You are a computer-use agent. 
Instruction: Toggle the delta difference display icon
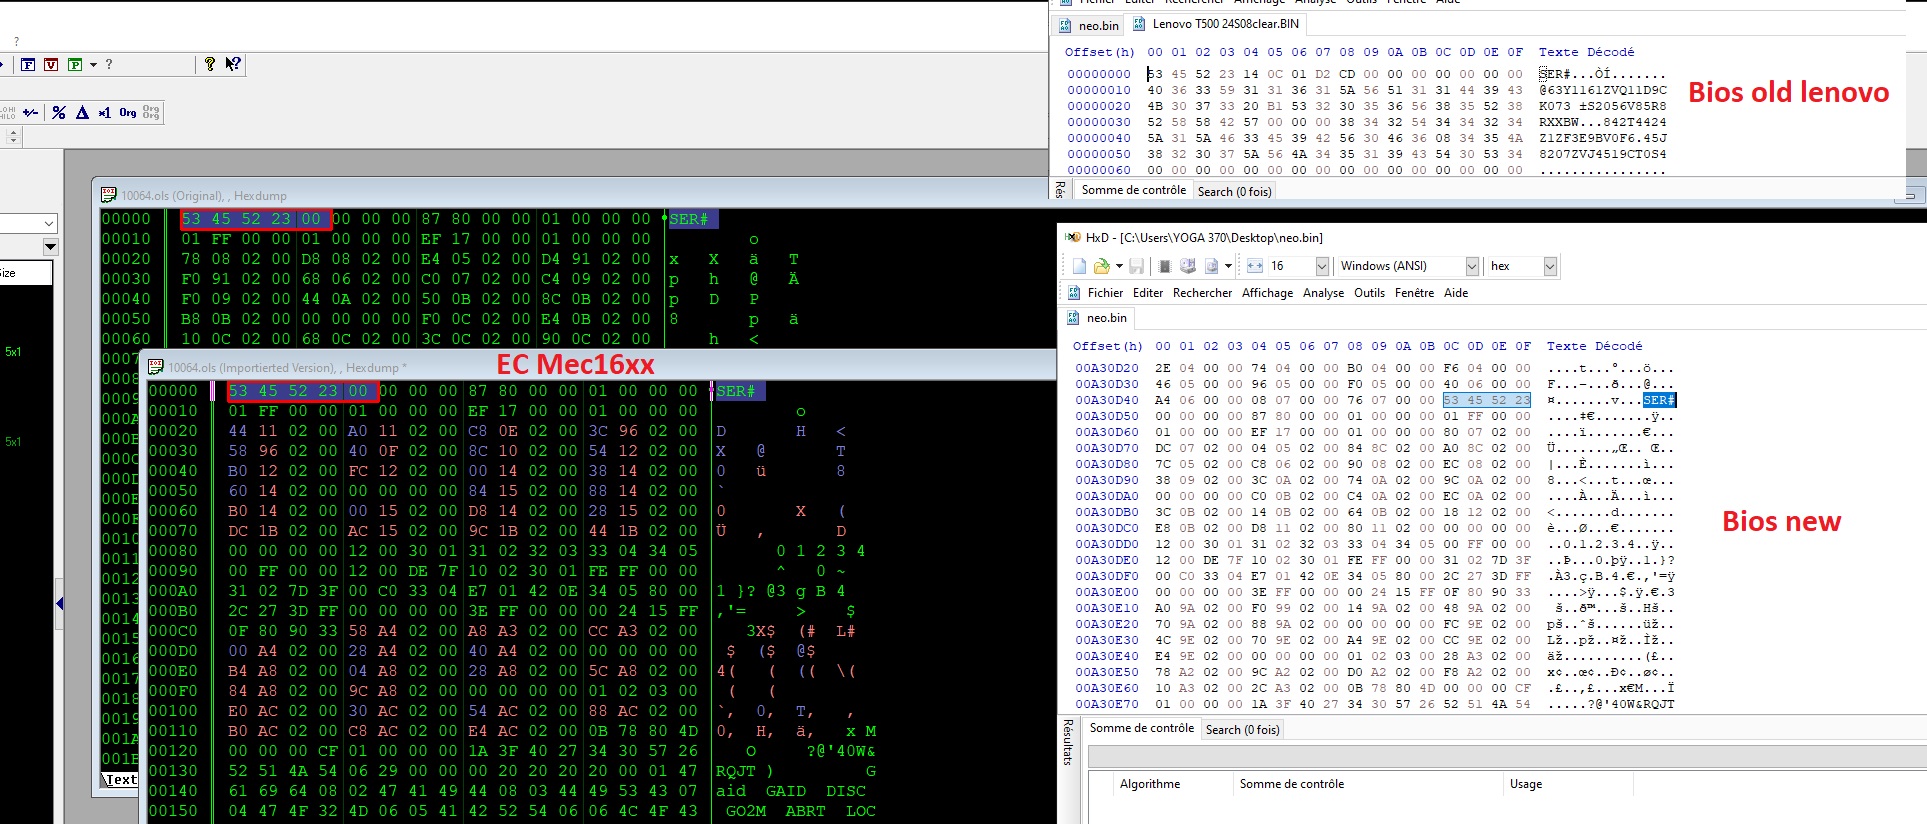click(82, 113)
